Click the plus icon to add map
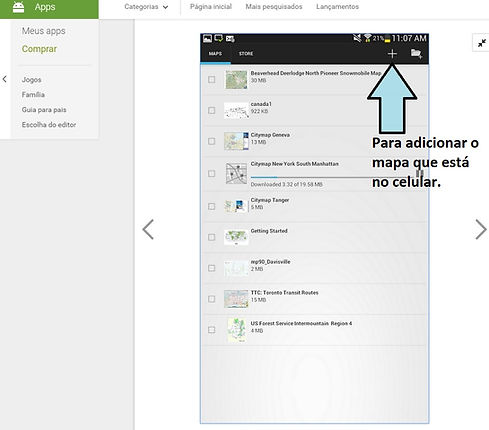Viewport: 489px width, 430px height. (x=392, y=54)
